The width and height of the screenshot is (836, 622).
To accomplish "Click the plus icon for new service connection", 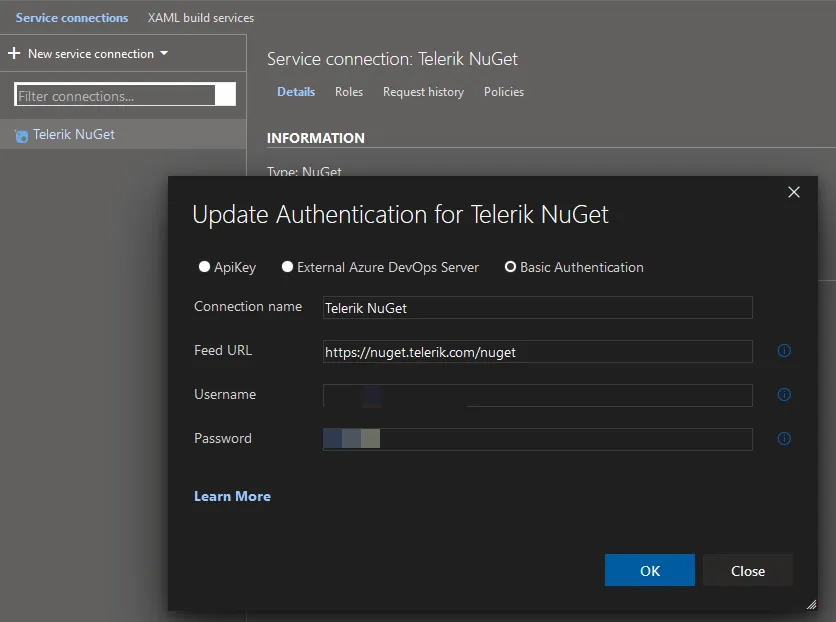I will [x=14, y=54].
